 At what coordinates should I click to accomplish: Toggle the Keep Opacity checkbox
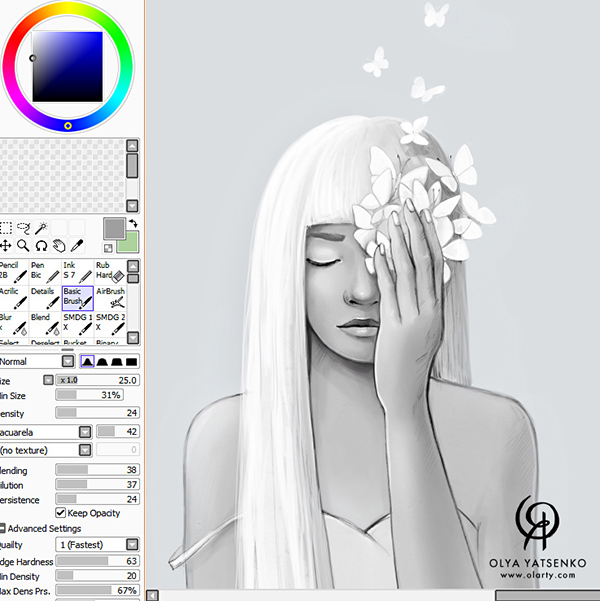click(x=61, y=512)
